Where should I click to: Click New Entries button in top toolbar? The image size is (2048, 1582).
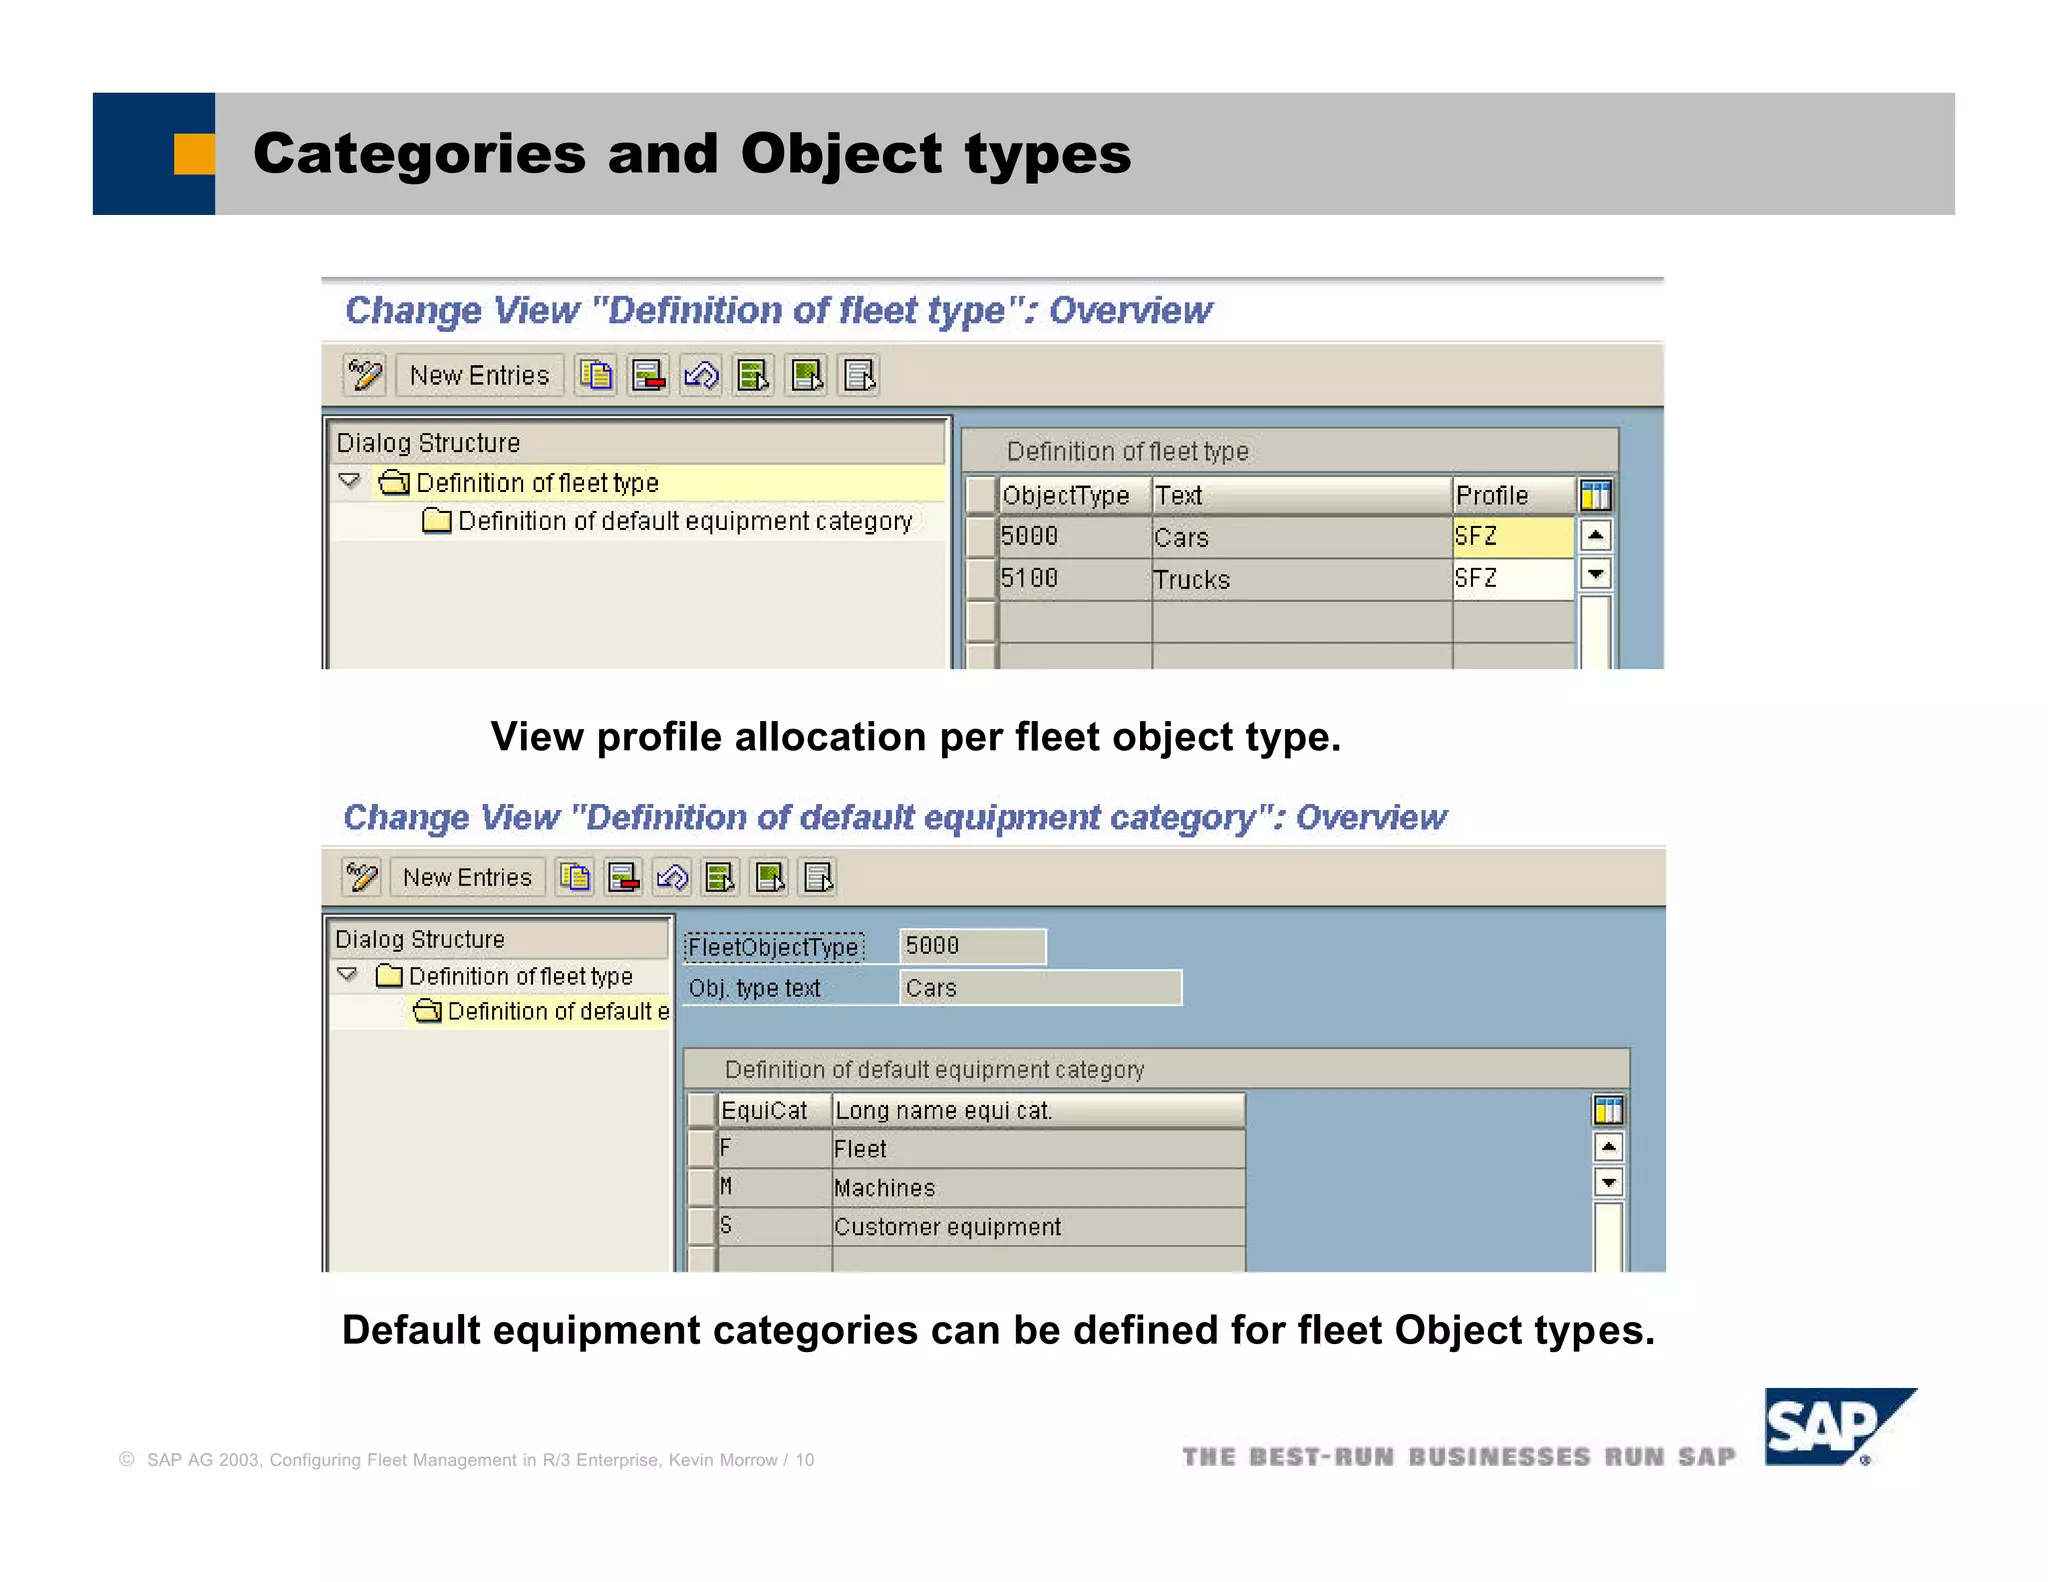[479, 376]
